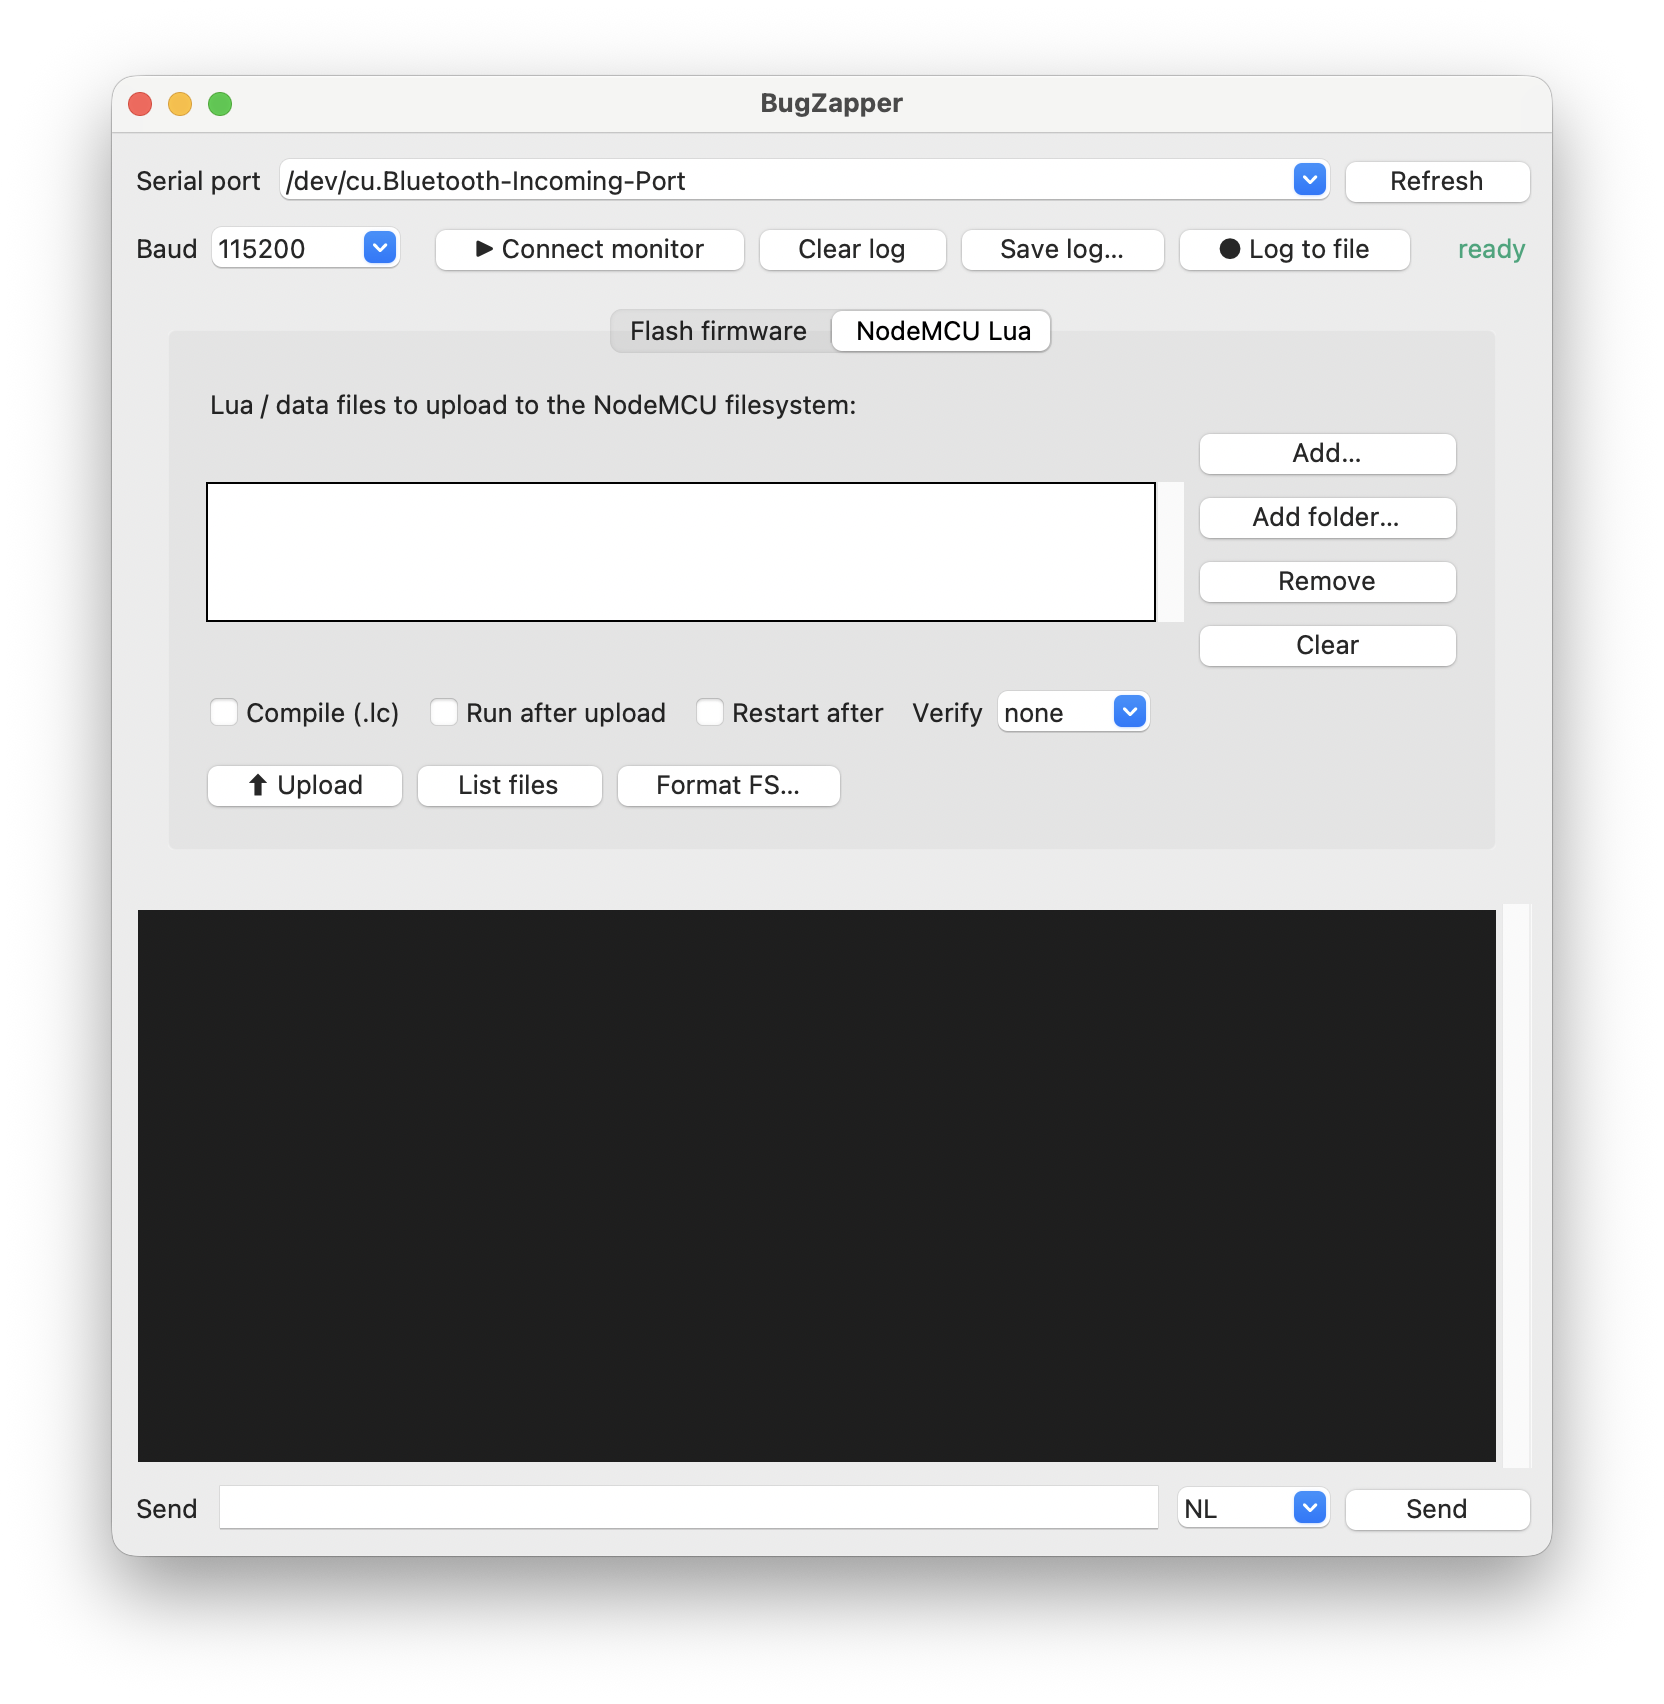Click the Clear file list button
Screen dimensions: 1664x1704
tap(1327, 645)
